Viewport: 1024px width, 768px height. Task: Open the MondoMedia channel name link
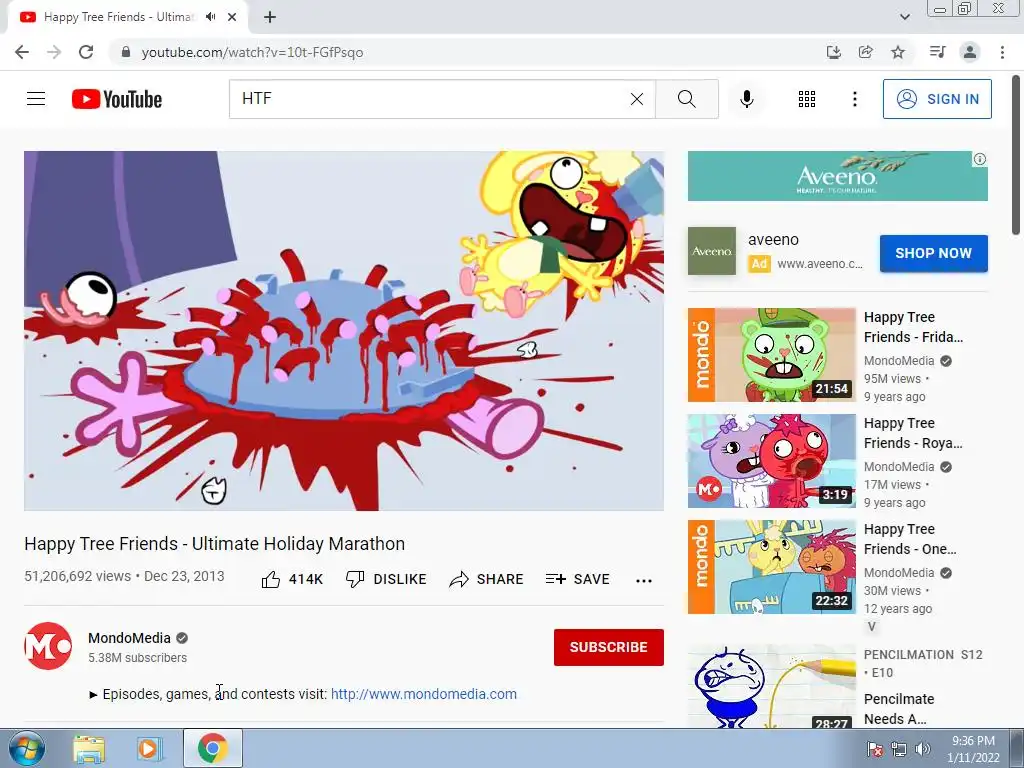coord(129,638)
